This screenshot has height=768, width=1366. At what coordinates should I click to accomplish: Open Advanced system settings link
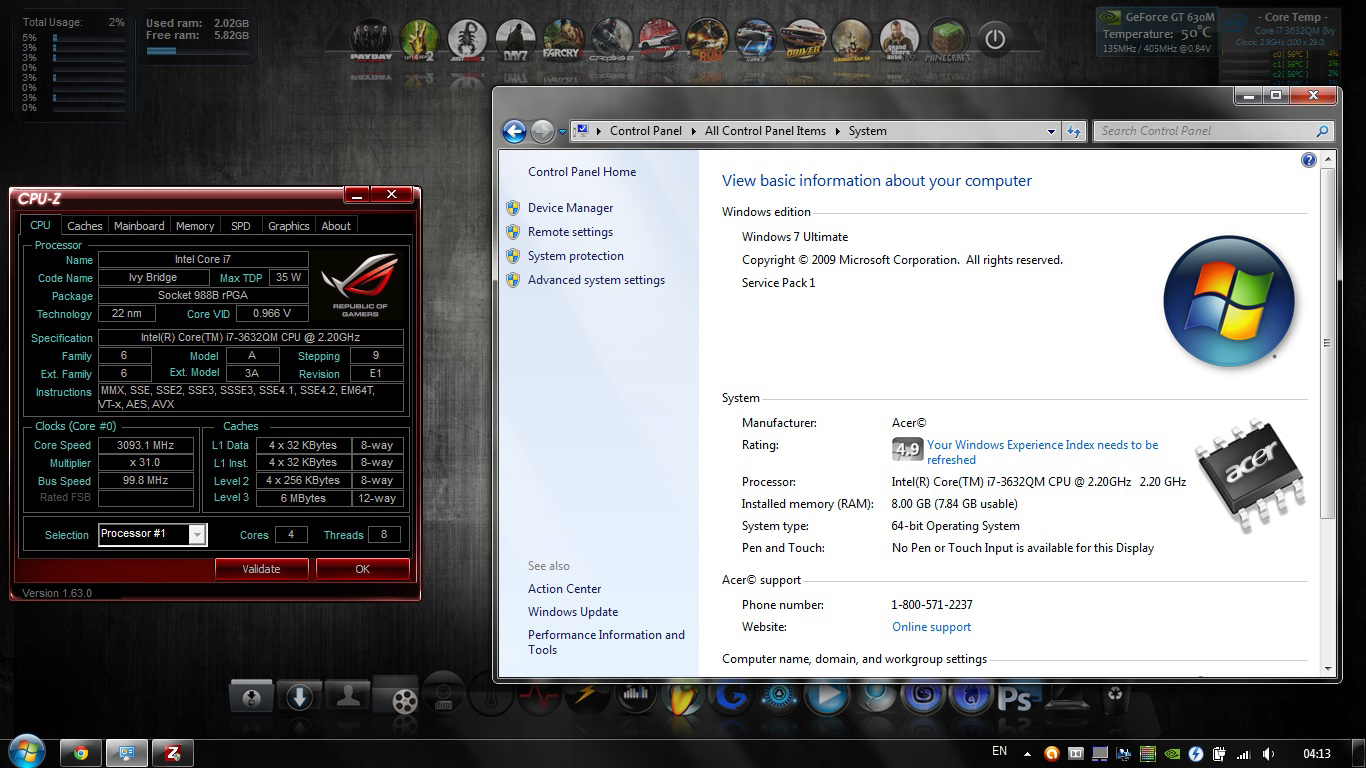point(596,280)
